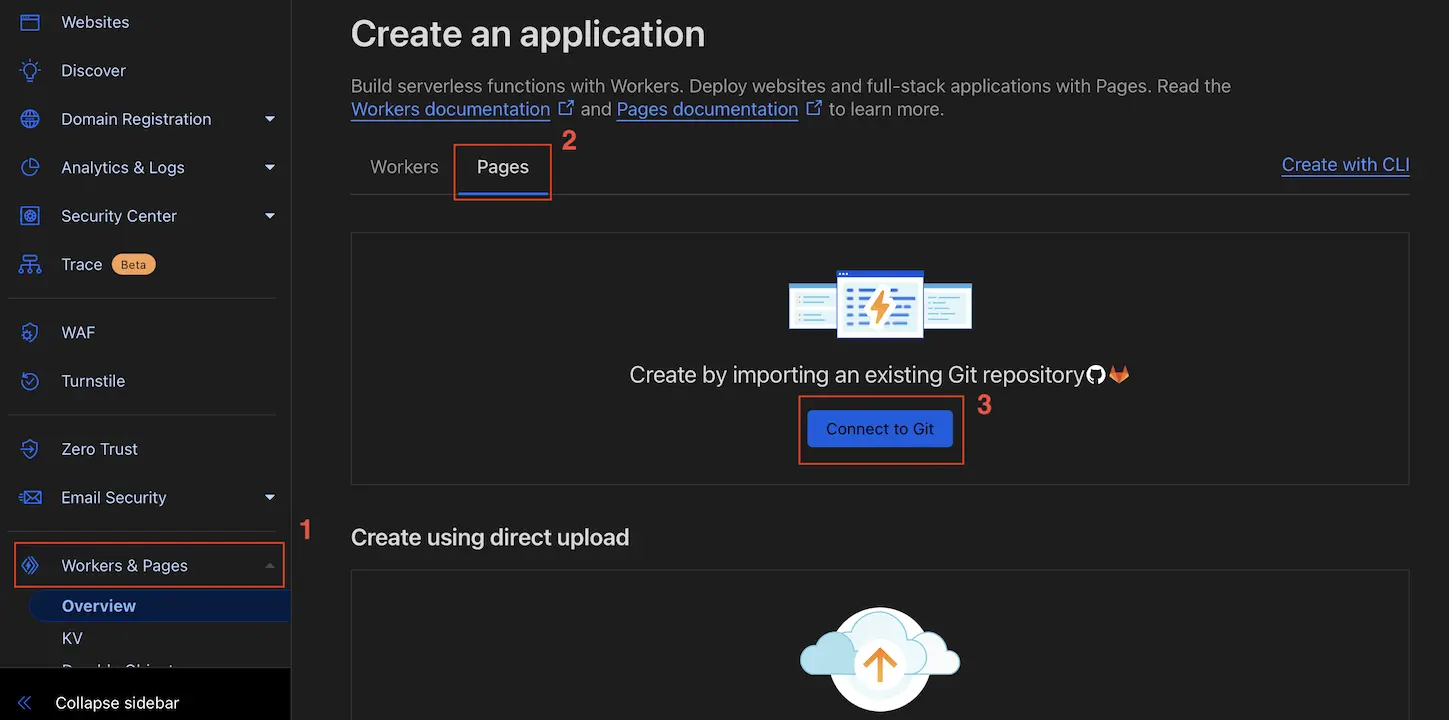This screenshot has height=720, width=1449.
Task: Click the Workers & Pages label
Action: coord(124,566)
